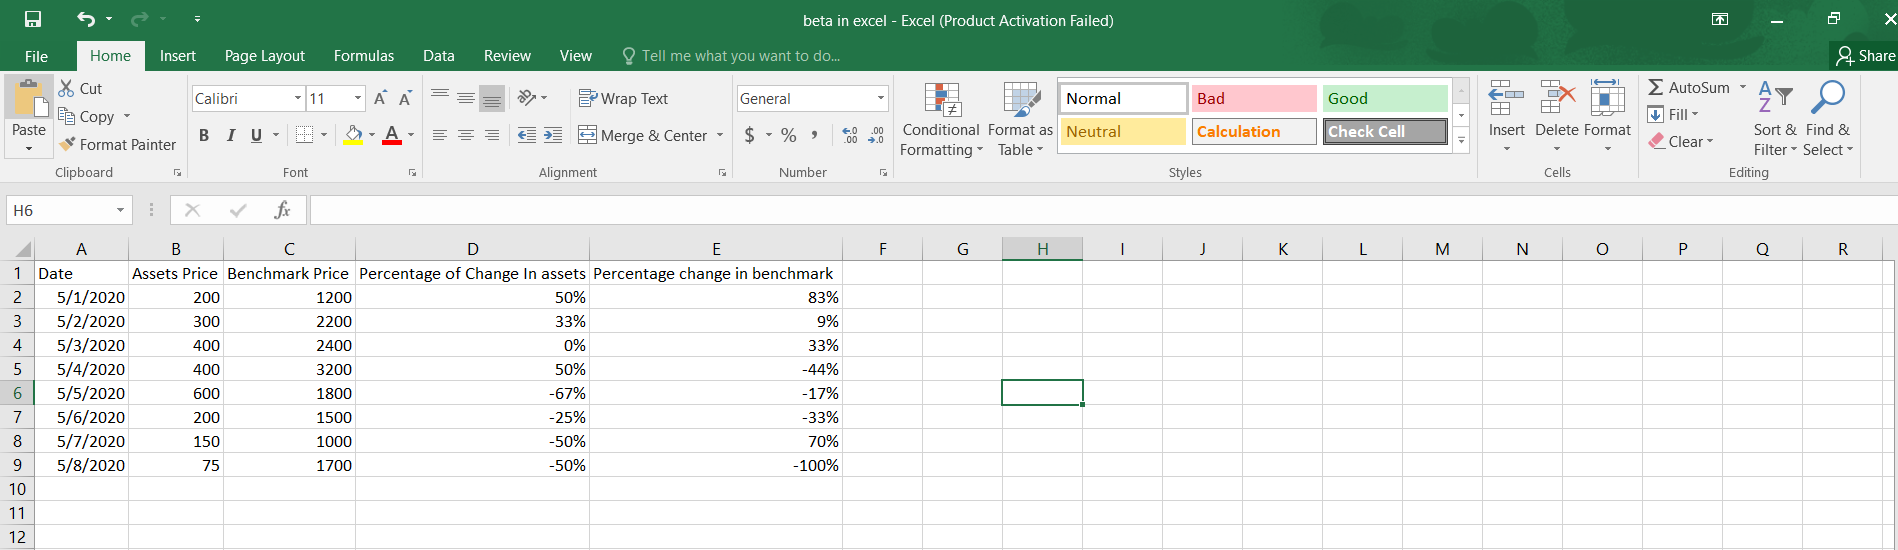Viewport: 1898px width, 550px height.
Task: Click Merge & Center button
Action: [643, 135]
